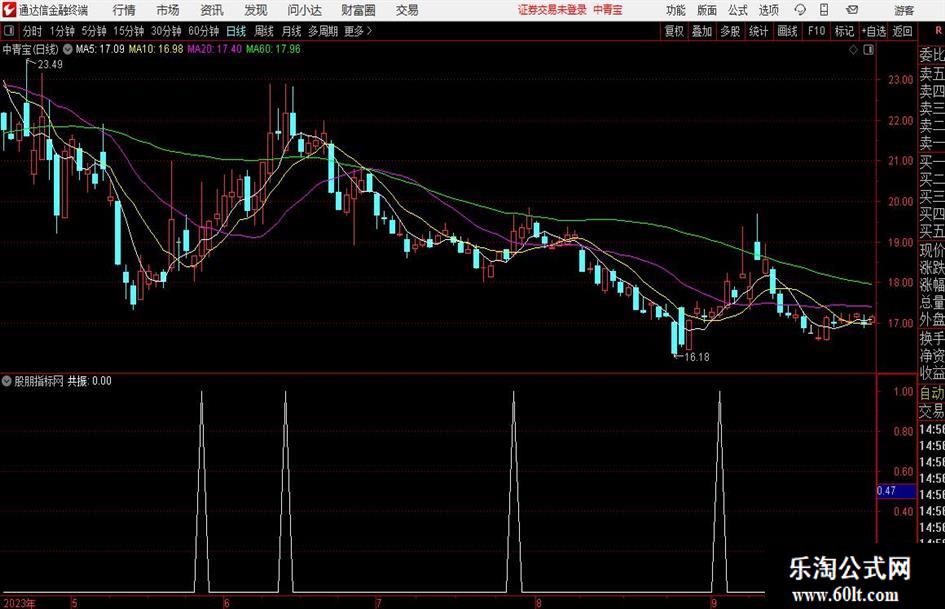Open the 财富圈 menu
The height and width of the screenshot is (609, 945).
click(358, 10)
